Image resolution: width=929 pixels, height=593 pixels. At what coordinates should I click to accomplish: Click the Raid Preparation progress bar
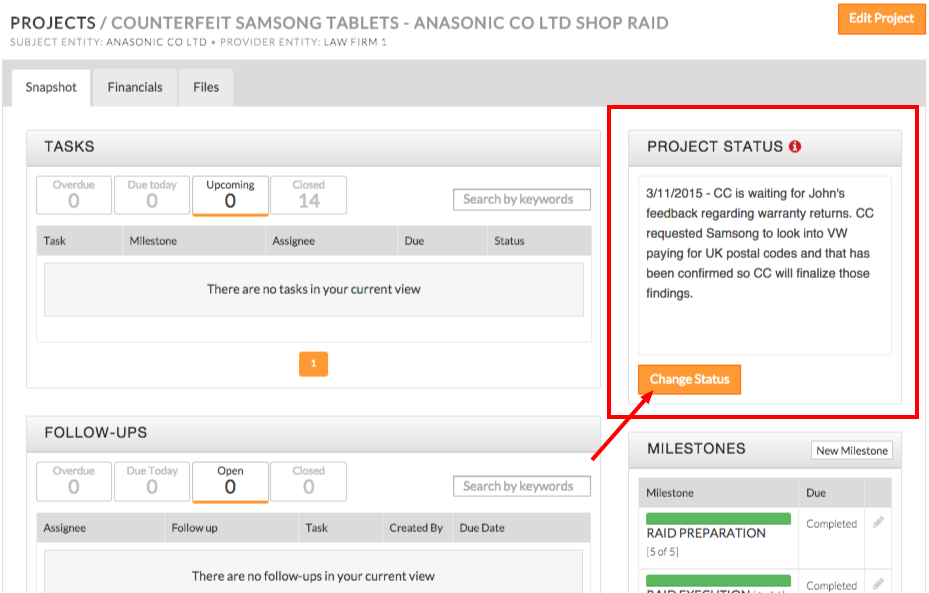tap(718, 519)
